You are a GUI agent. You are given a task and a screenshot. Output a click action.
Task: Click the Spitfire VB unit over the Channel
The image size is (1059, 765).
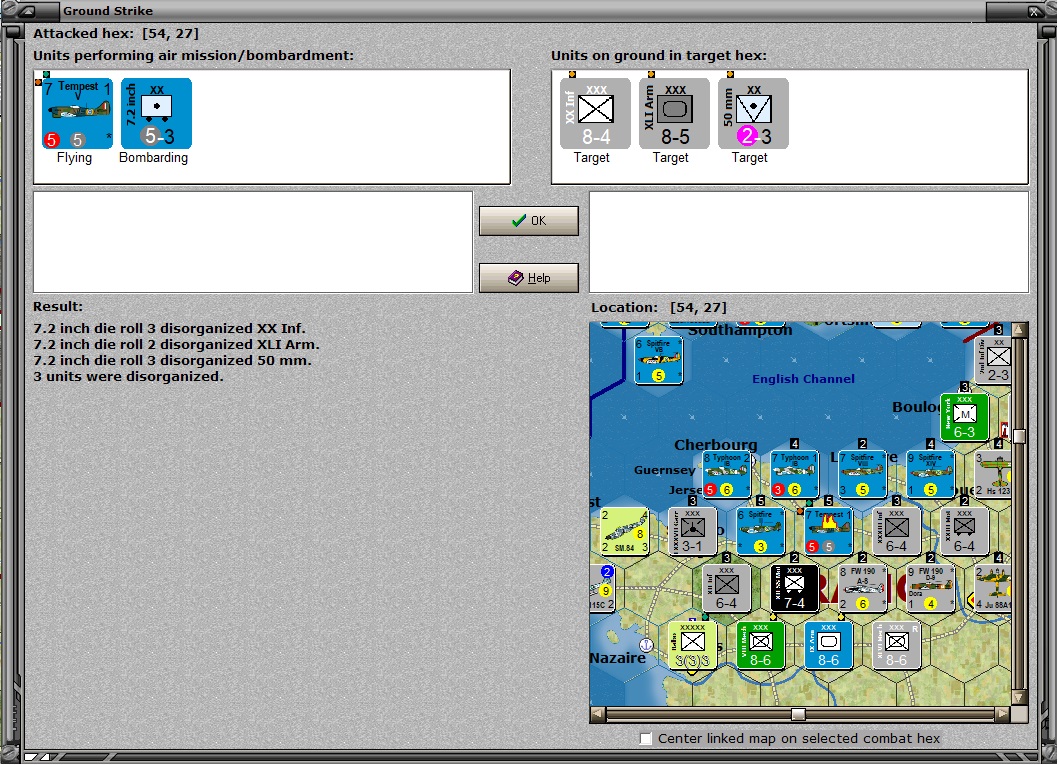pos(658,360)
